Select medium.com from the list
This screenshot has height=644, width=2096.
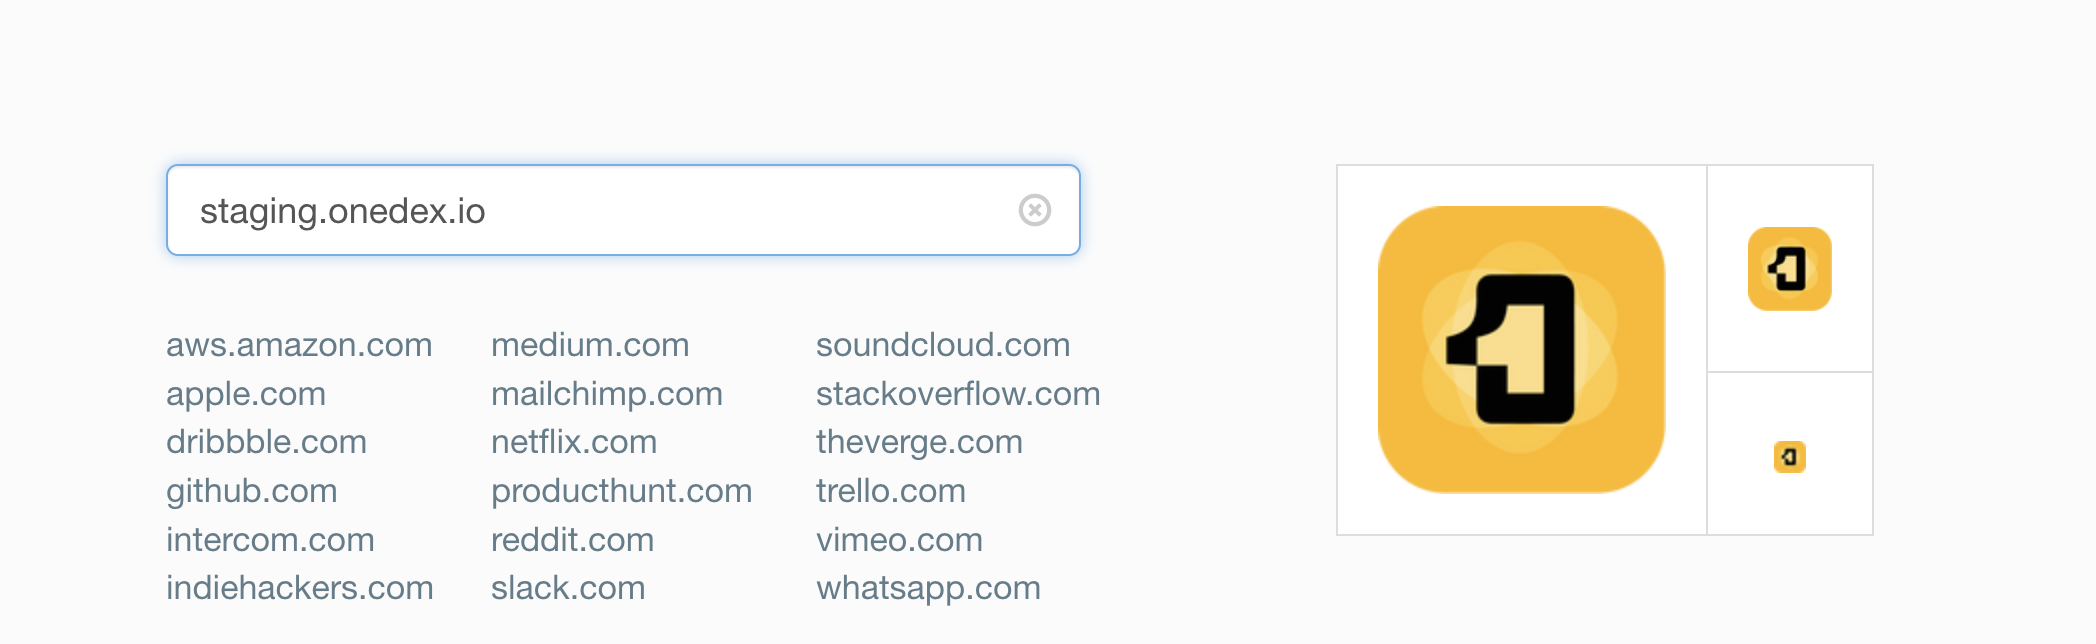pos(588,345)
